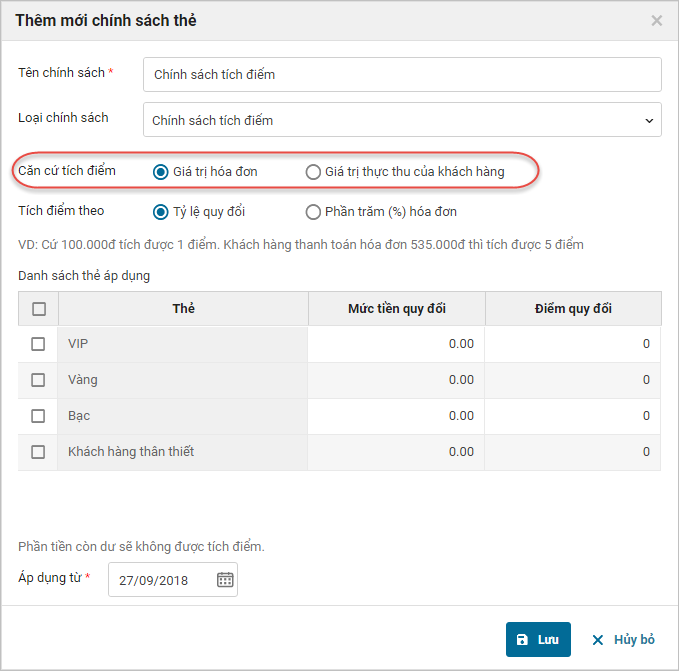Image resolution: width=679 pixels, height=671 pixels.
Task: Expand the 'Loại chính sách' dropdown
Action: (402, 120)
